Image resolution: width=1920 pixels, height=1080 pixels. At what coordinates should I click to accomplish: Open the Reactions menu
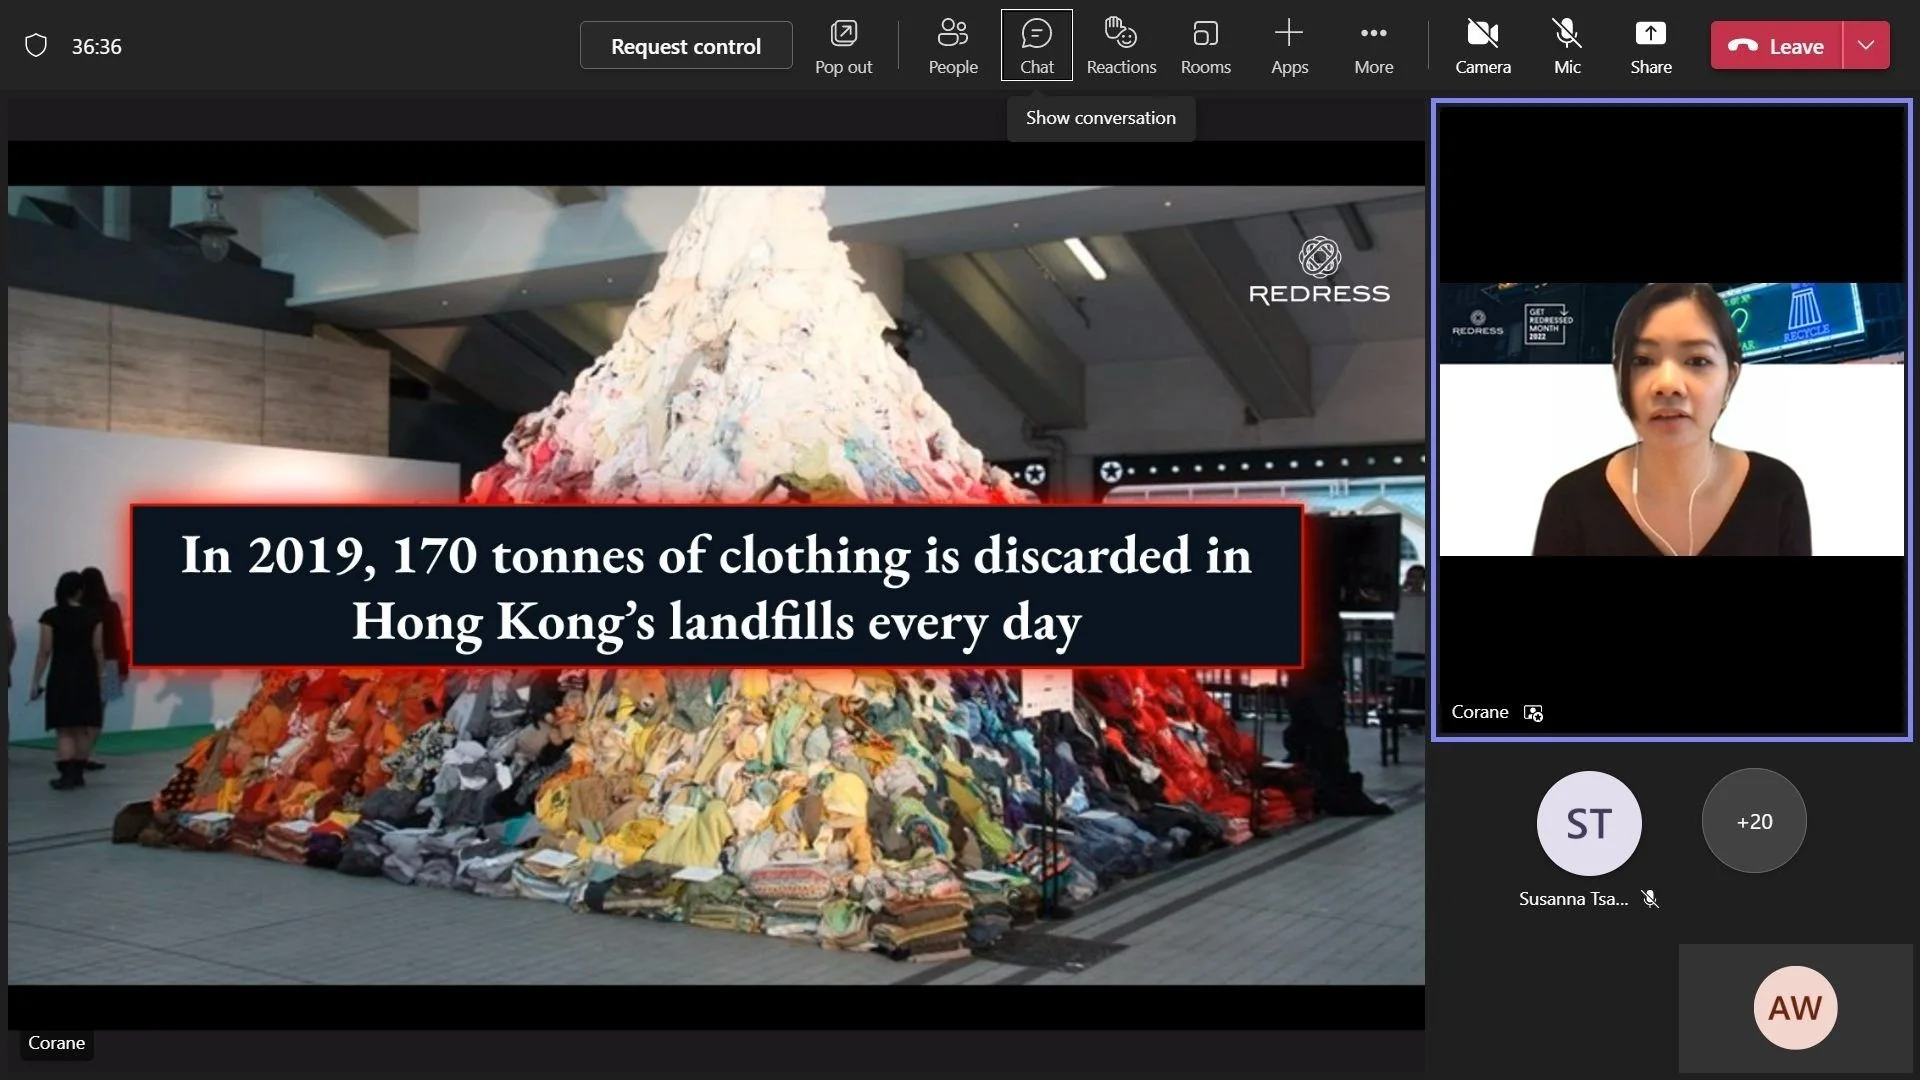(x=1121, y=45)
